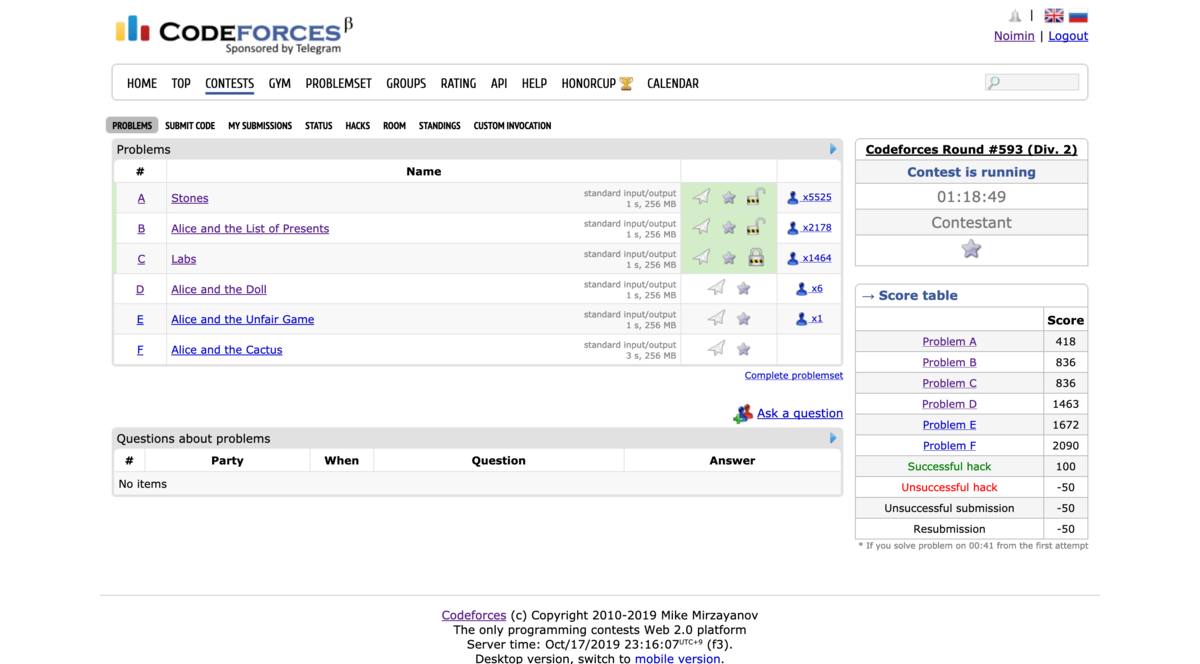Open the CALENDAR menu item
This screenshot has width=1200, height=664.
[673, 84]
